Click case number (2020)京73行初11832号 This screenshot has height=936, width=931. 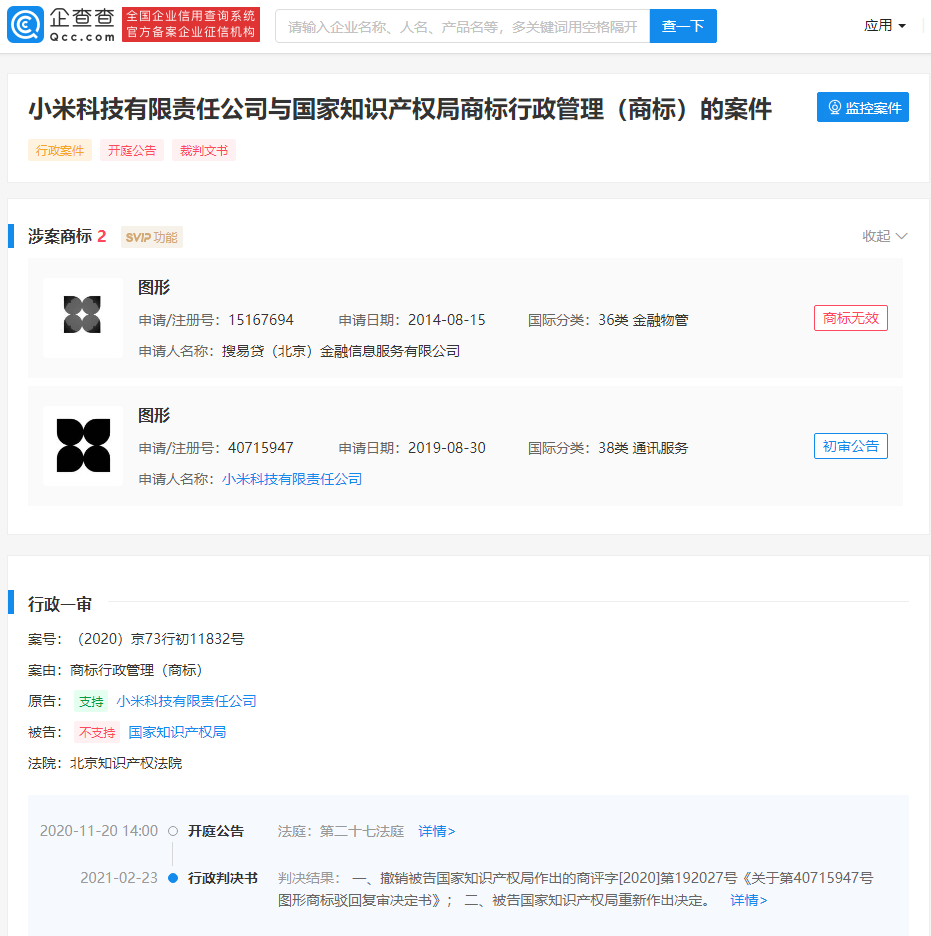158,639
